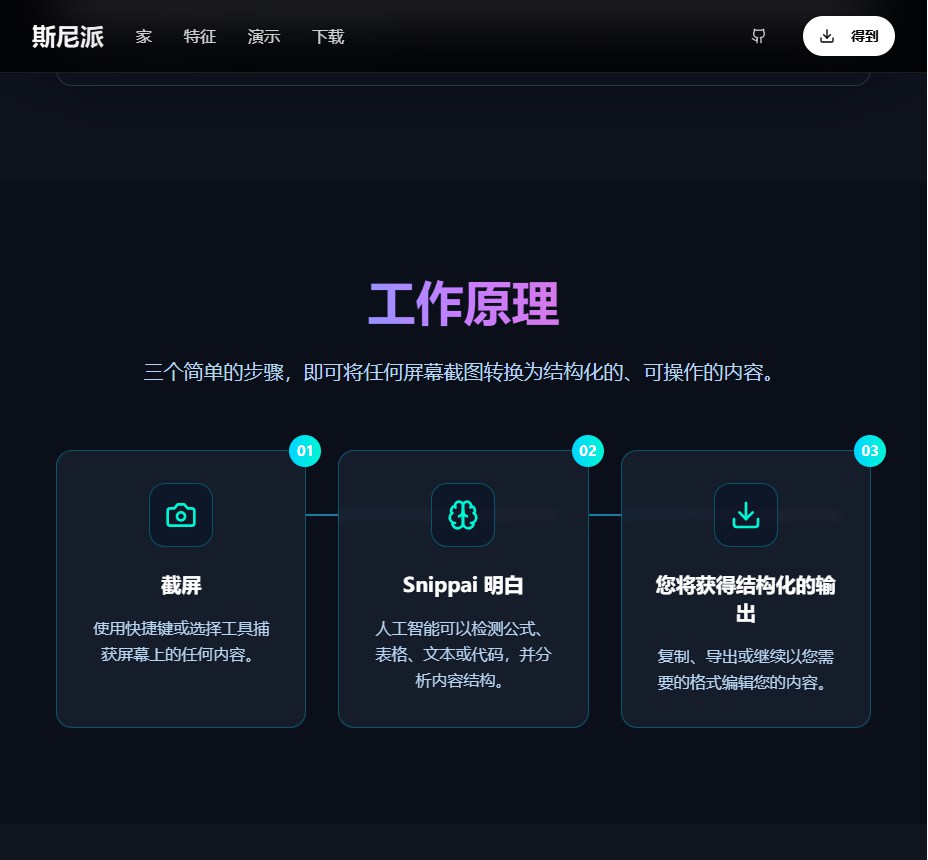Click the 工作原理 section heading
Image resolution: width=928 pixels, height=860 pixels.
(x=463, y=304)
